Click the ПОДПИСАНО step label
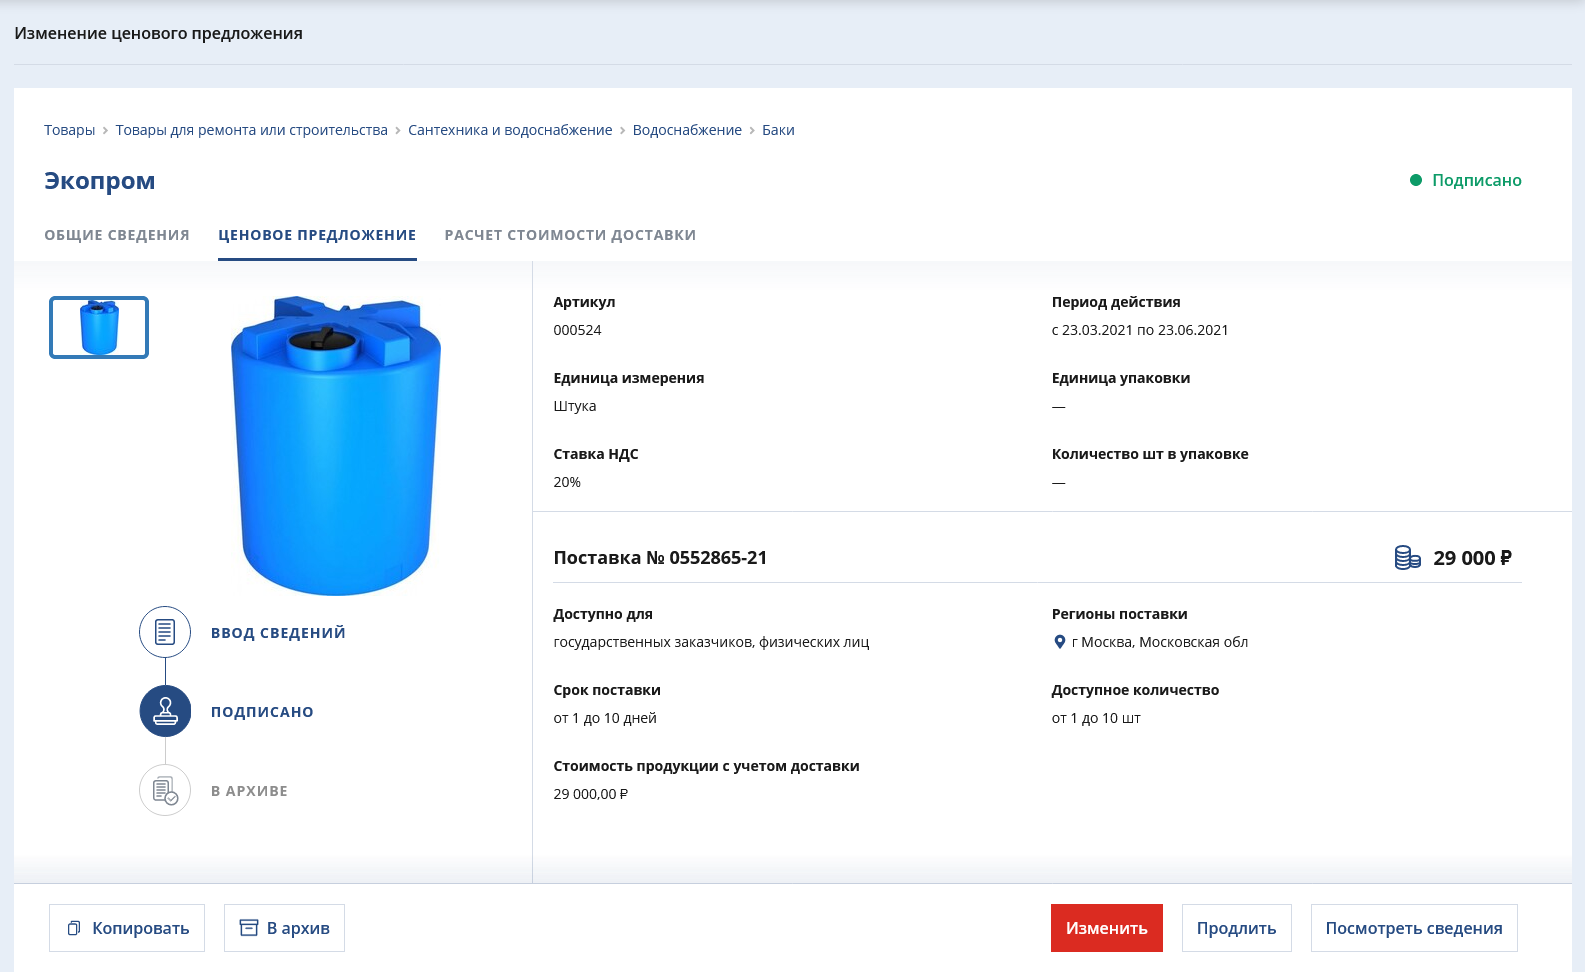The width and height of the screenshot is (1585, 972). click(262, 712)
